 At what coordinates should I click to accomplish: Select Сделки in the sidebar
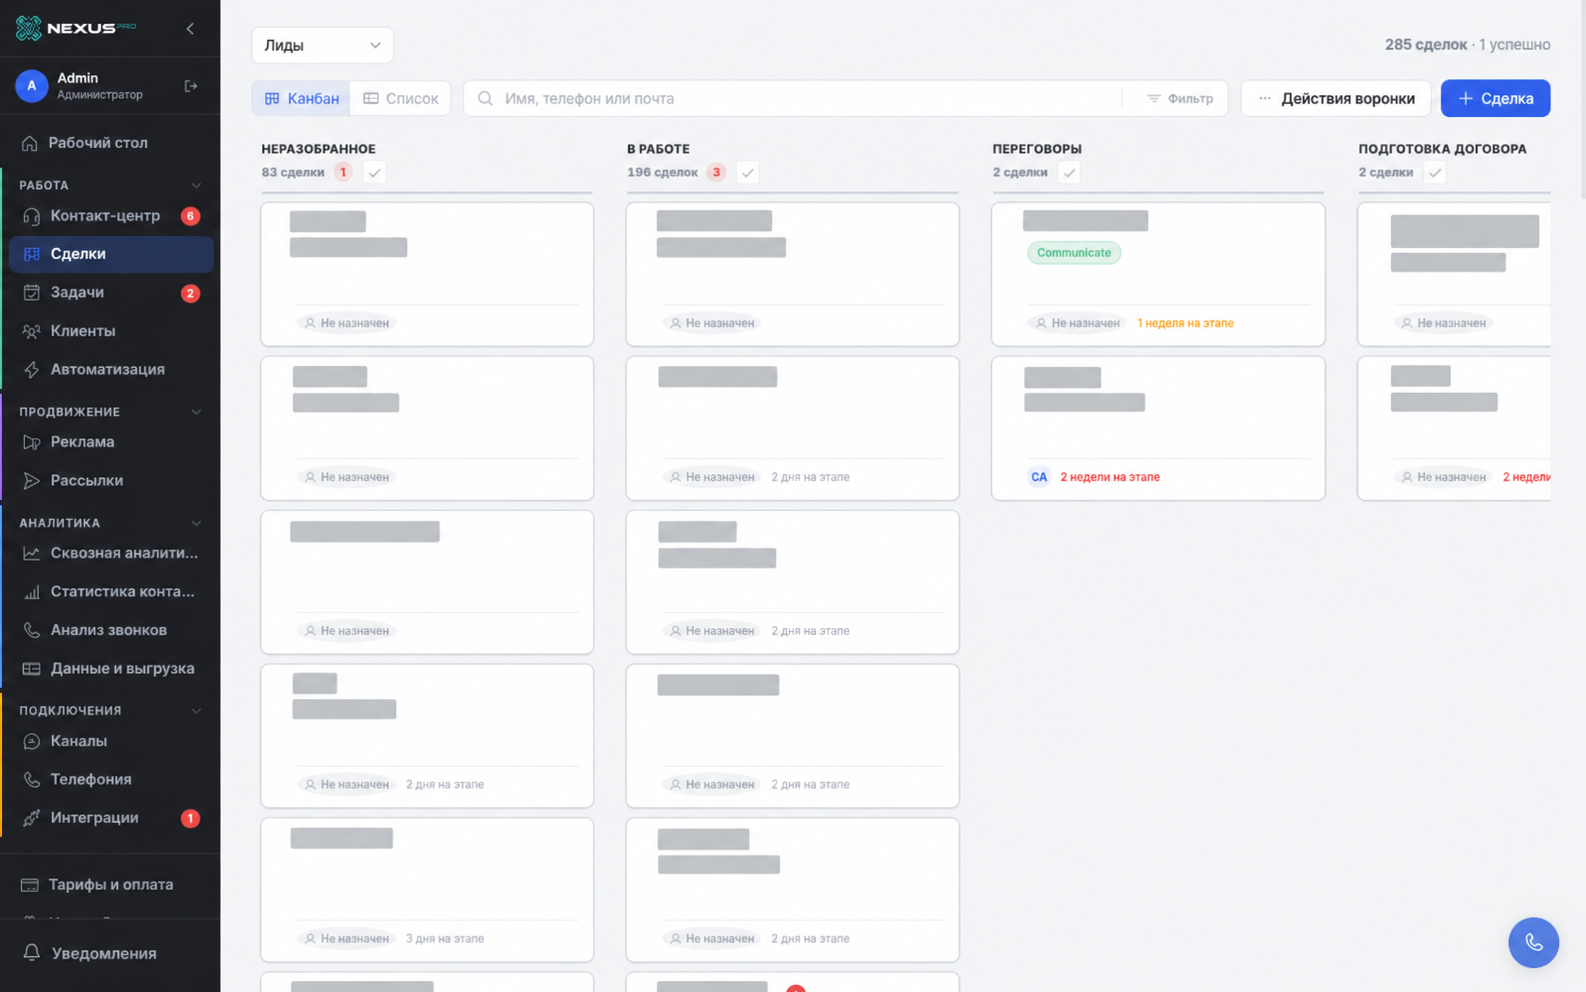[110, 254]
